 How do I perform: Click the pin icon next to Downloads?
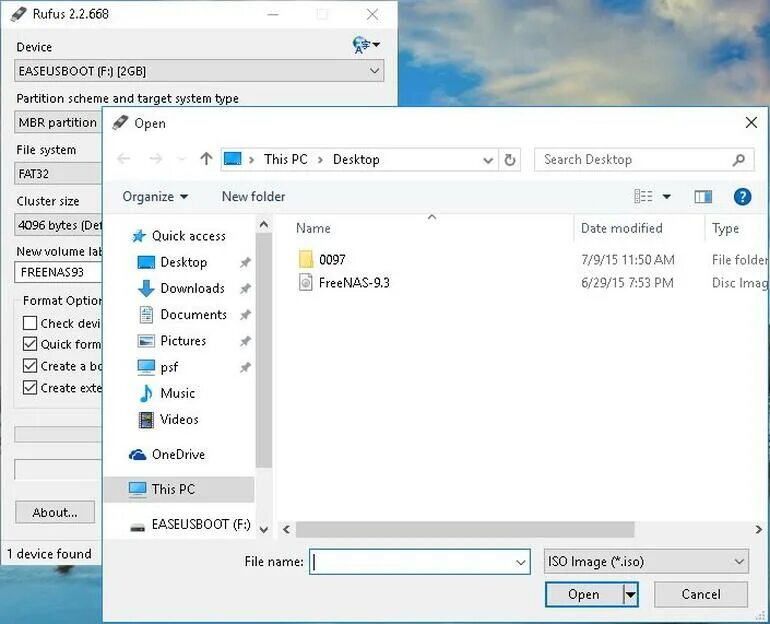click(245, 289)
